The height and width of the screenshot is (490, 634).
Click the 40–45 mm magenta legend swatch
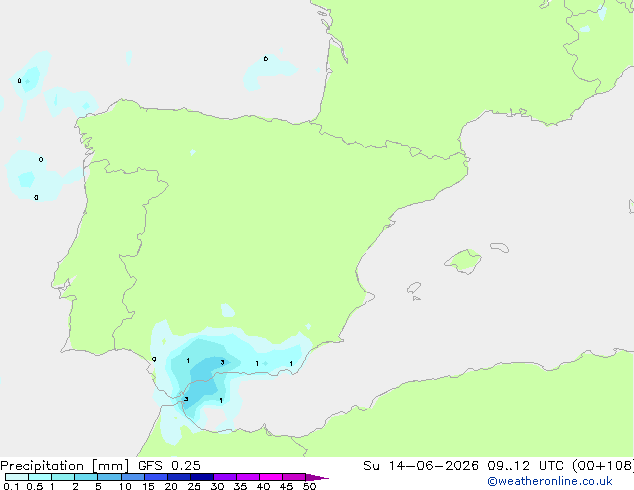point(271,477)
